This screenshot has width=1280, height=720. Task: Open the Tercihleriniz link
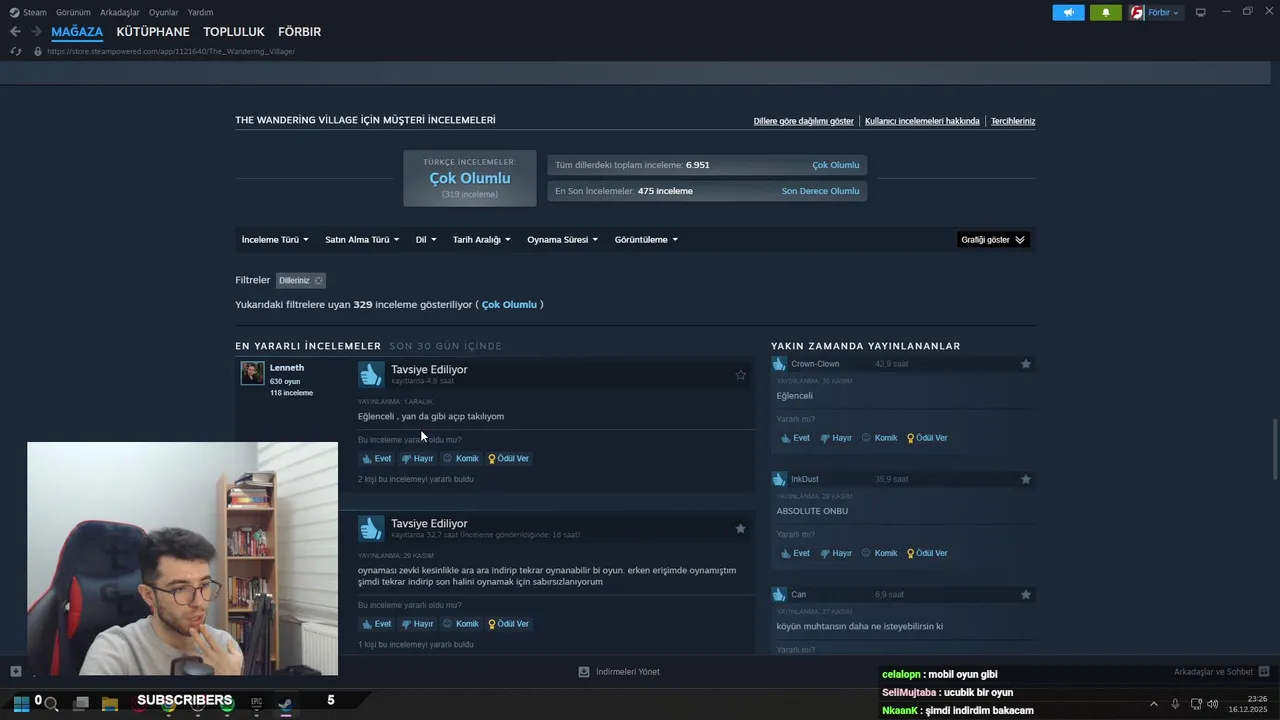[x=1013, y=121]
